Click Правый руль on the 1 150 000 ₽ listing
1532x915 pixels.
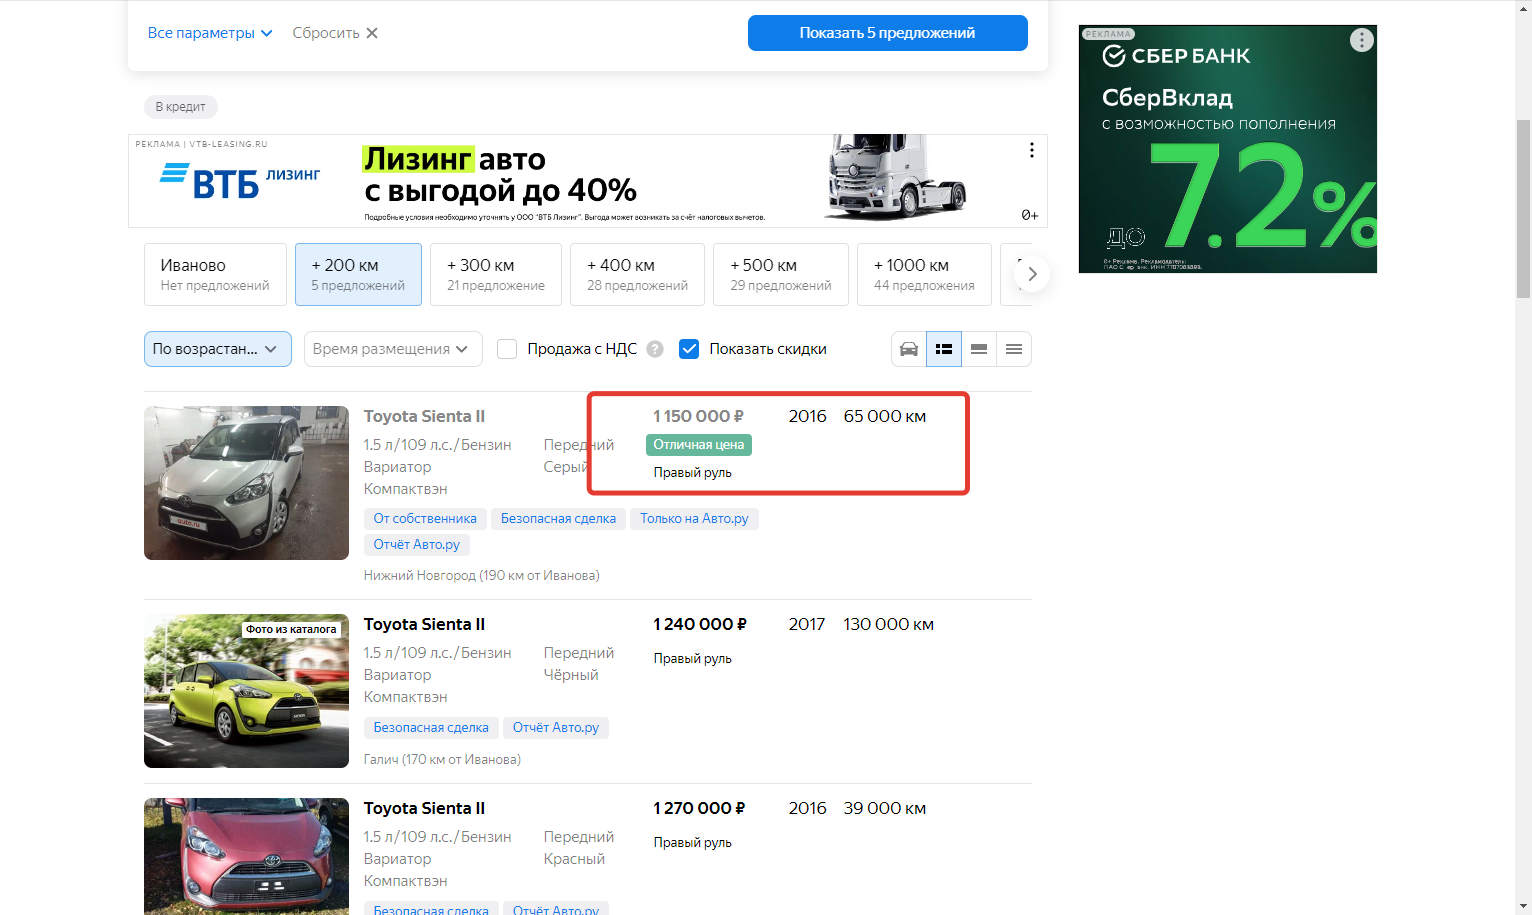(692, 472)
